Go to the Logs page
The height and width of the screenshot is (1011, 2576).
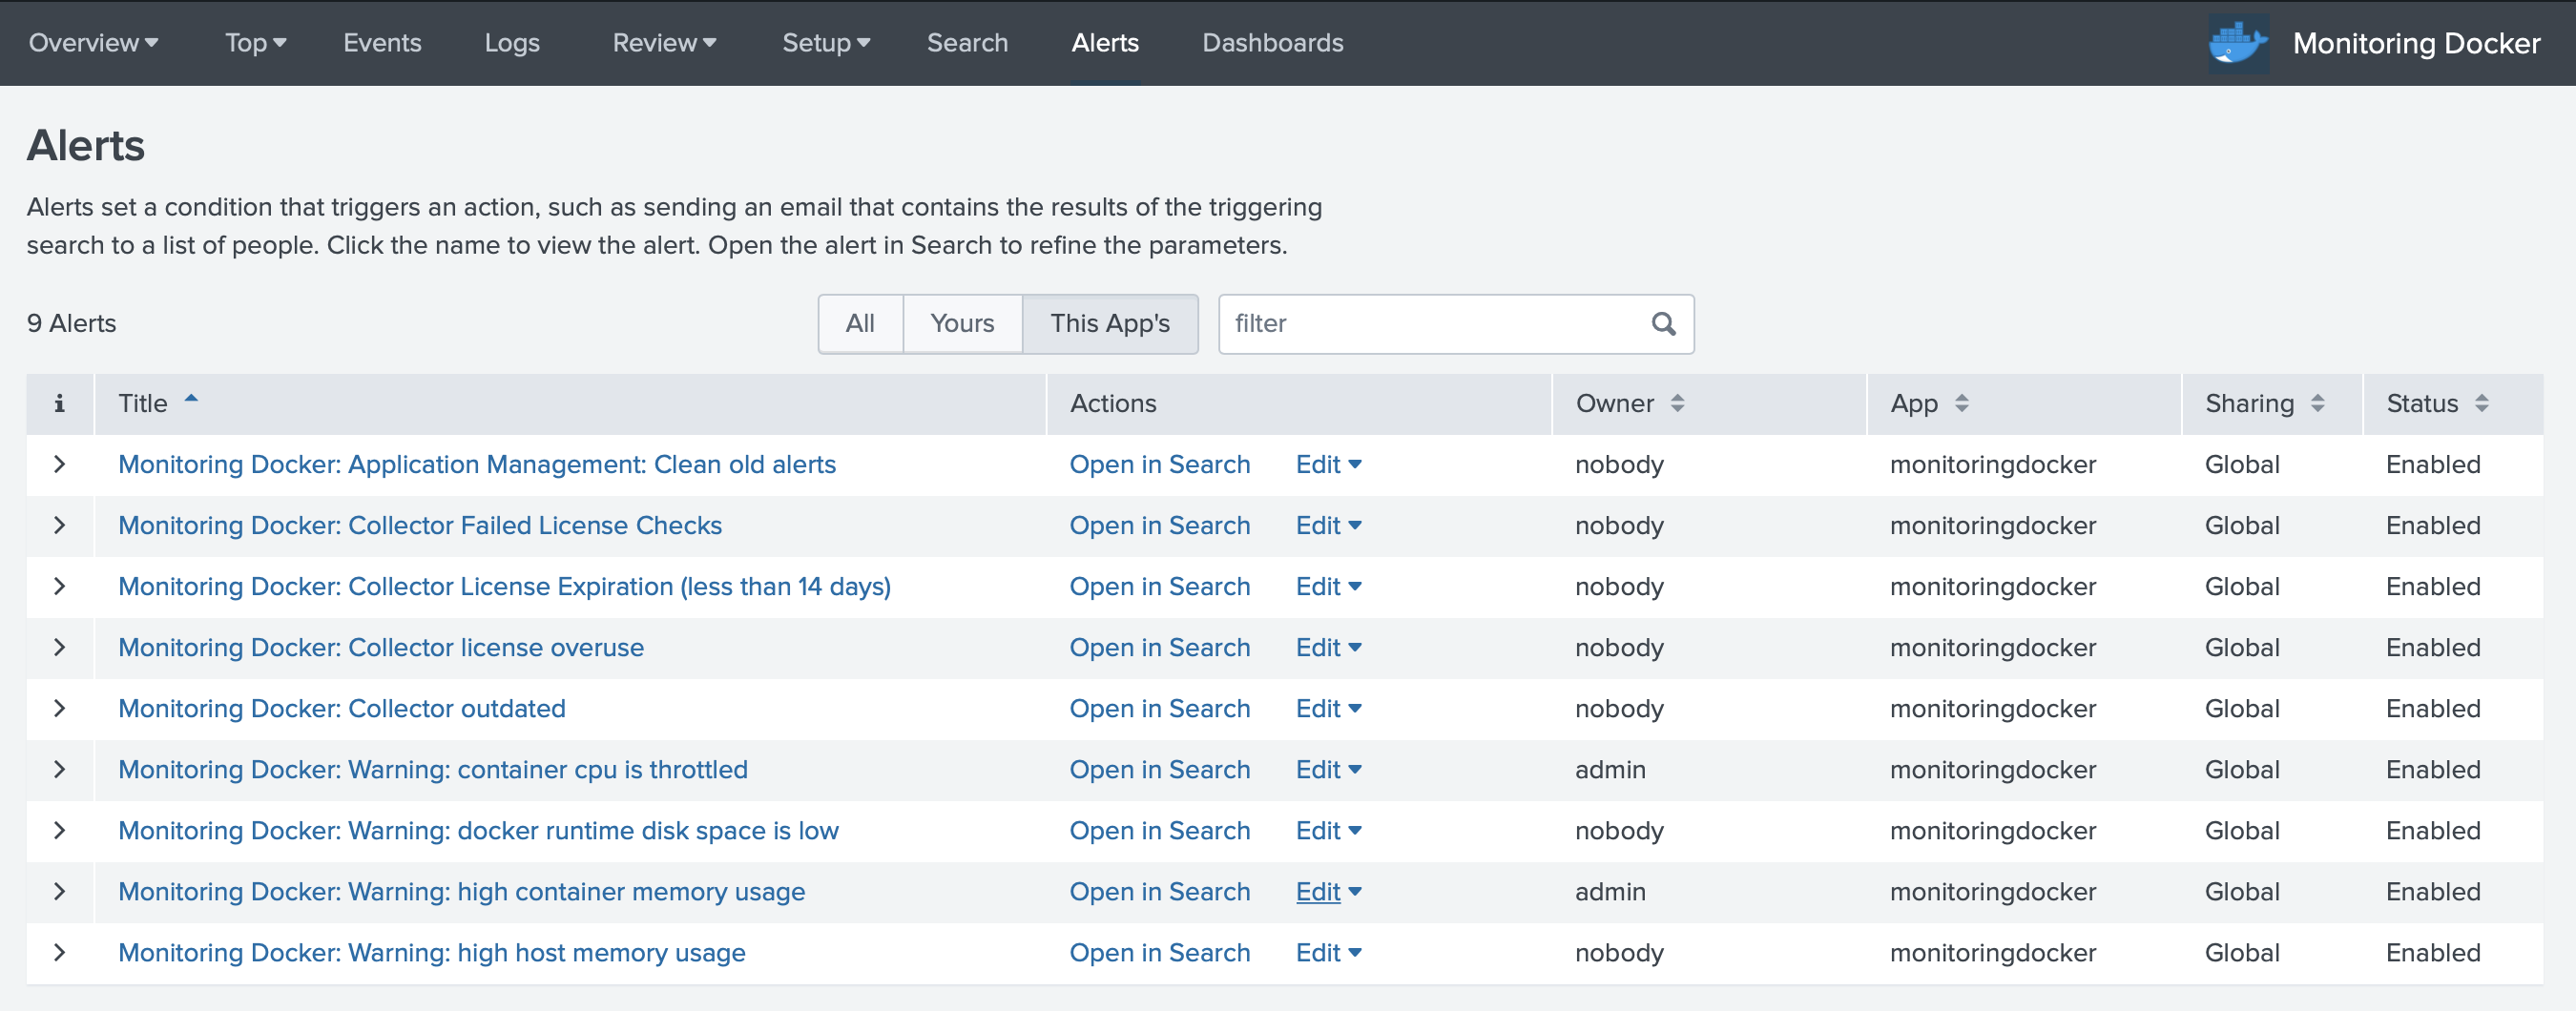tap(512, 43)
